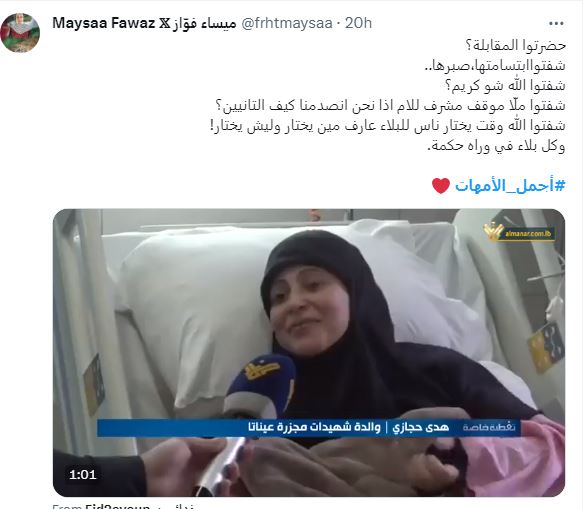Click the Arabic name ميساء فوّاز
Screen dimensions: 586x509
pyautogui.click(x=205, y=23)
